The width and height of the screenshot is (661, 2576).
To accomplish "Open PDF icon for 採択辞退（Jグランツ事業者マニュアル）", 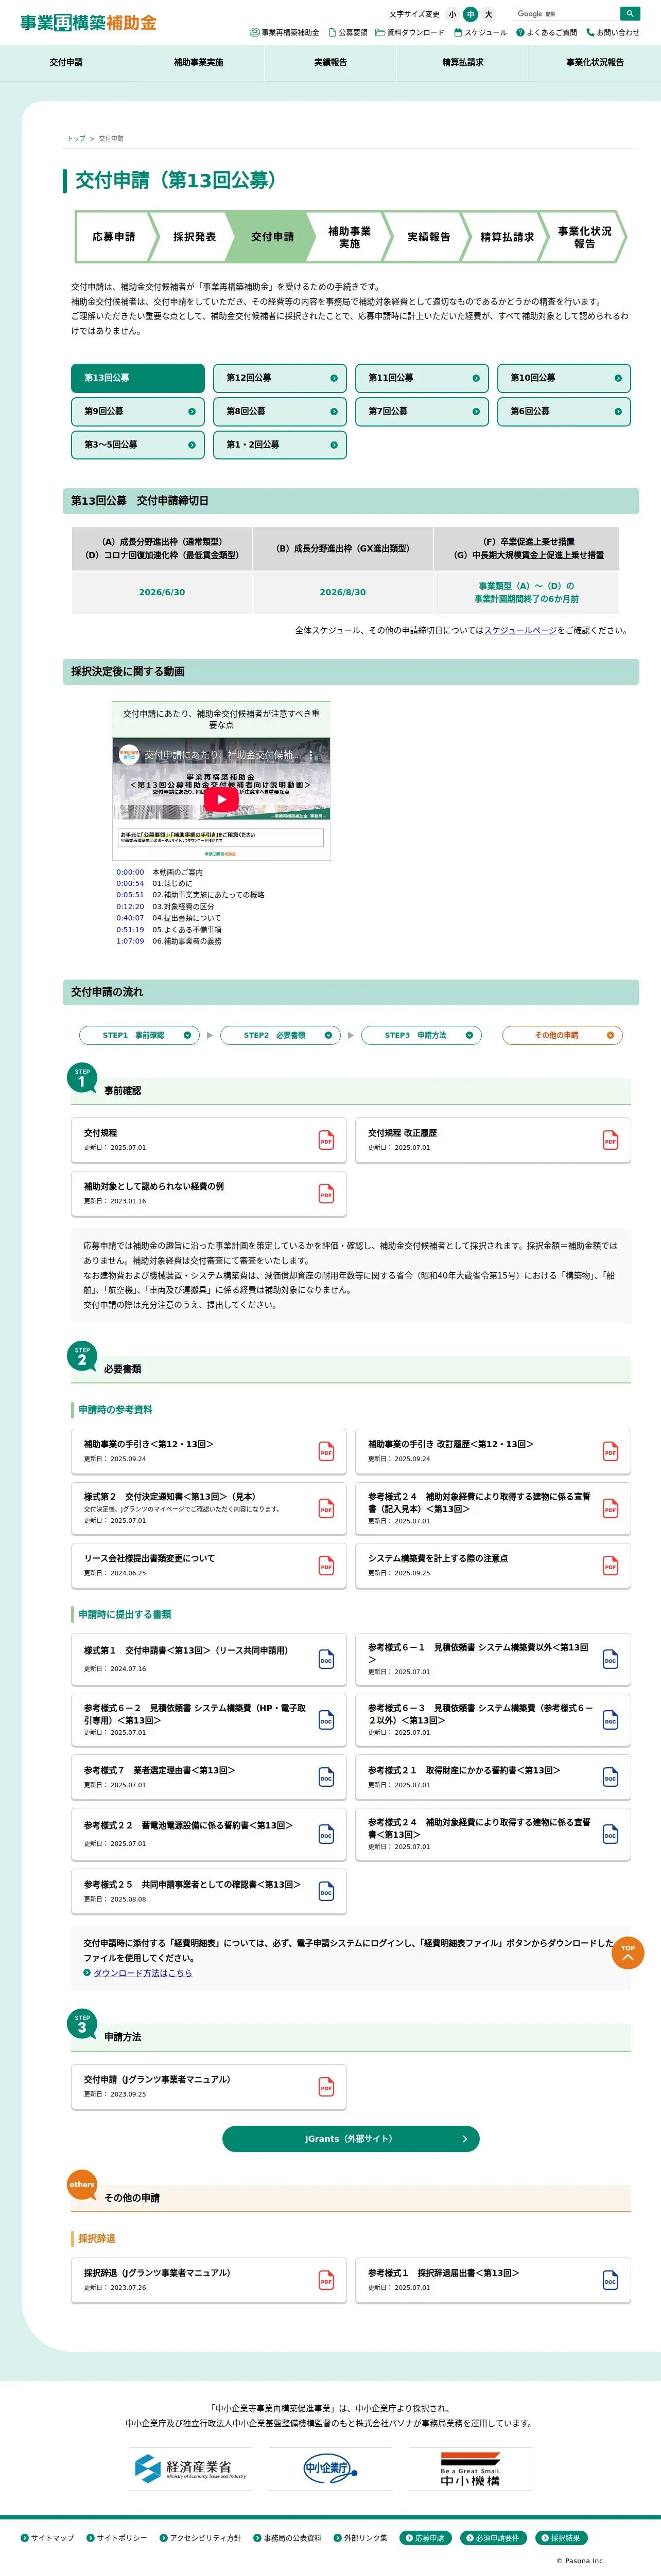I will 326,2279.
